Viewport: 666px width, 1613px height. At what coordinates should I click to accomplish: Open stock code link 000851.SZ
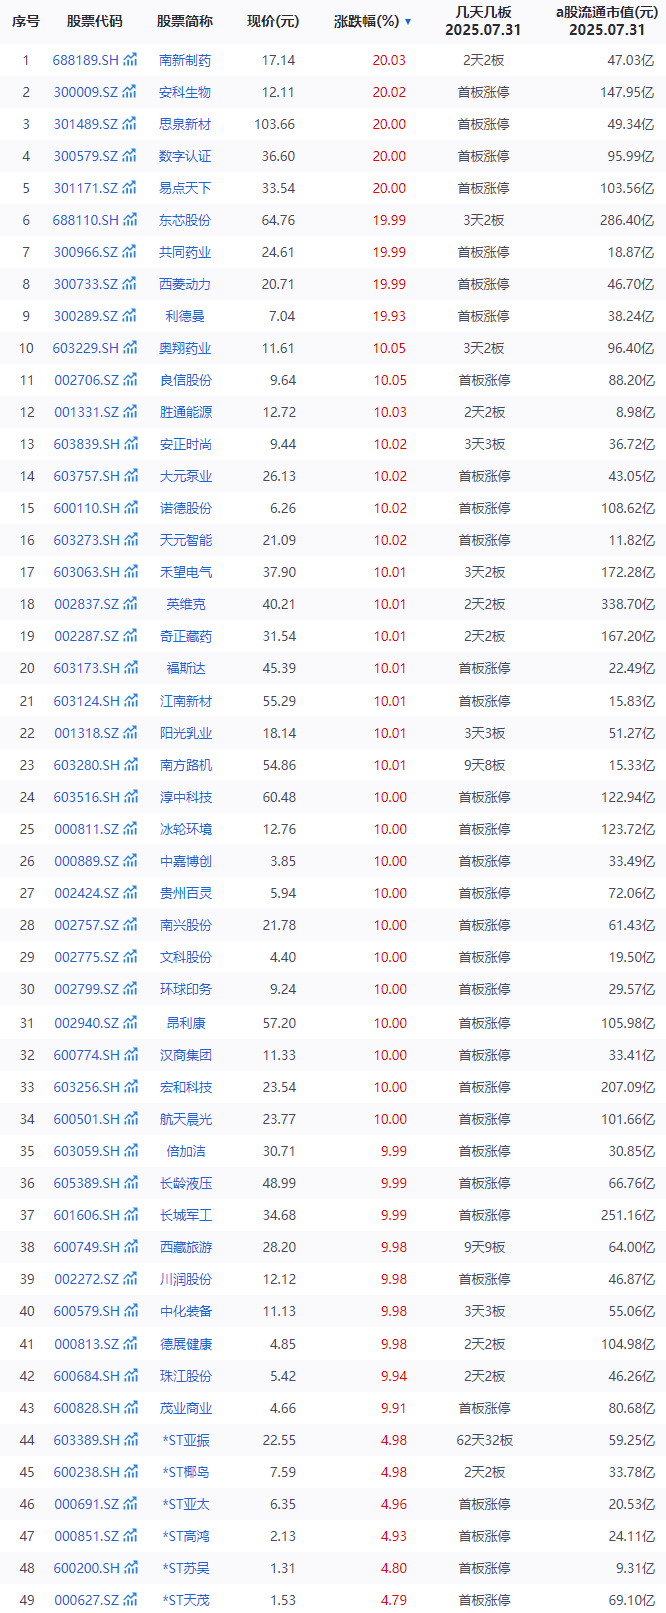[x=86, y=1536]
